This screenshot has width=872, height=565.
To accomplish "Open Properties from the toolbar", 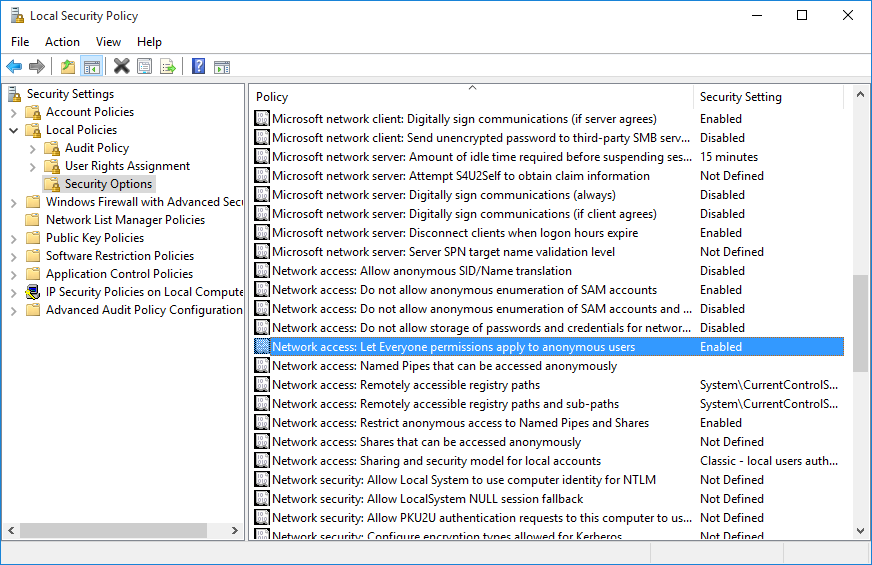I will pos(145,67).
